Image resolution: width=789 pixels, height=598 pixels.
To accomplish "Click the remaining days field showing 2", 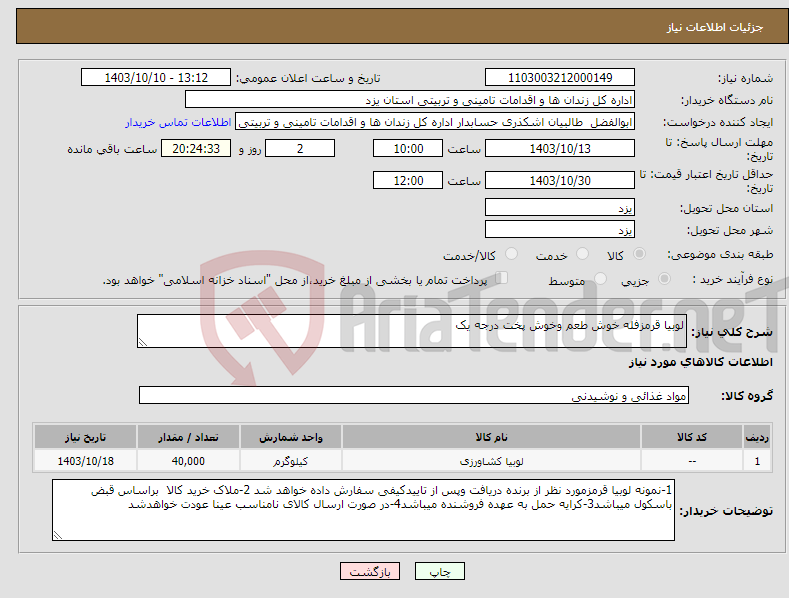I will [x=300, y=148].
